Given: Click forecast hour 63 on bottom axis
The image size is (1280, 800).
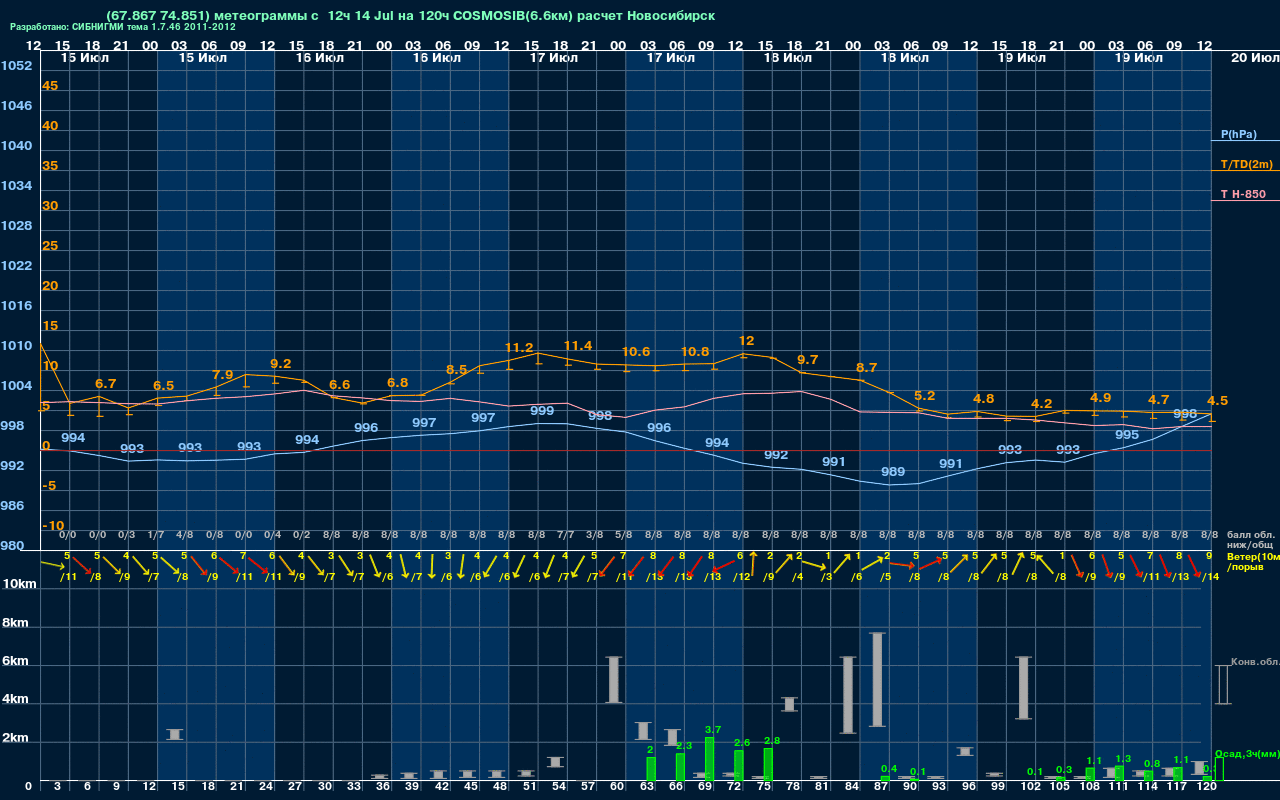Looking at the screenshot, I should point(647,787).
